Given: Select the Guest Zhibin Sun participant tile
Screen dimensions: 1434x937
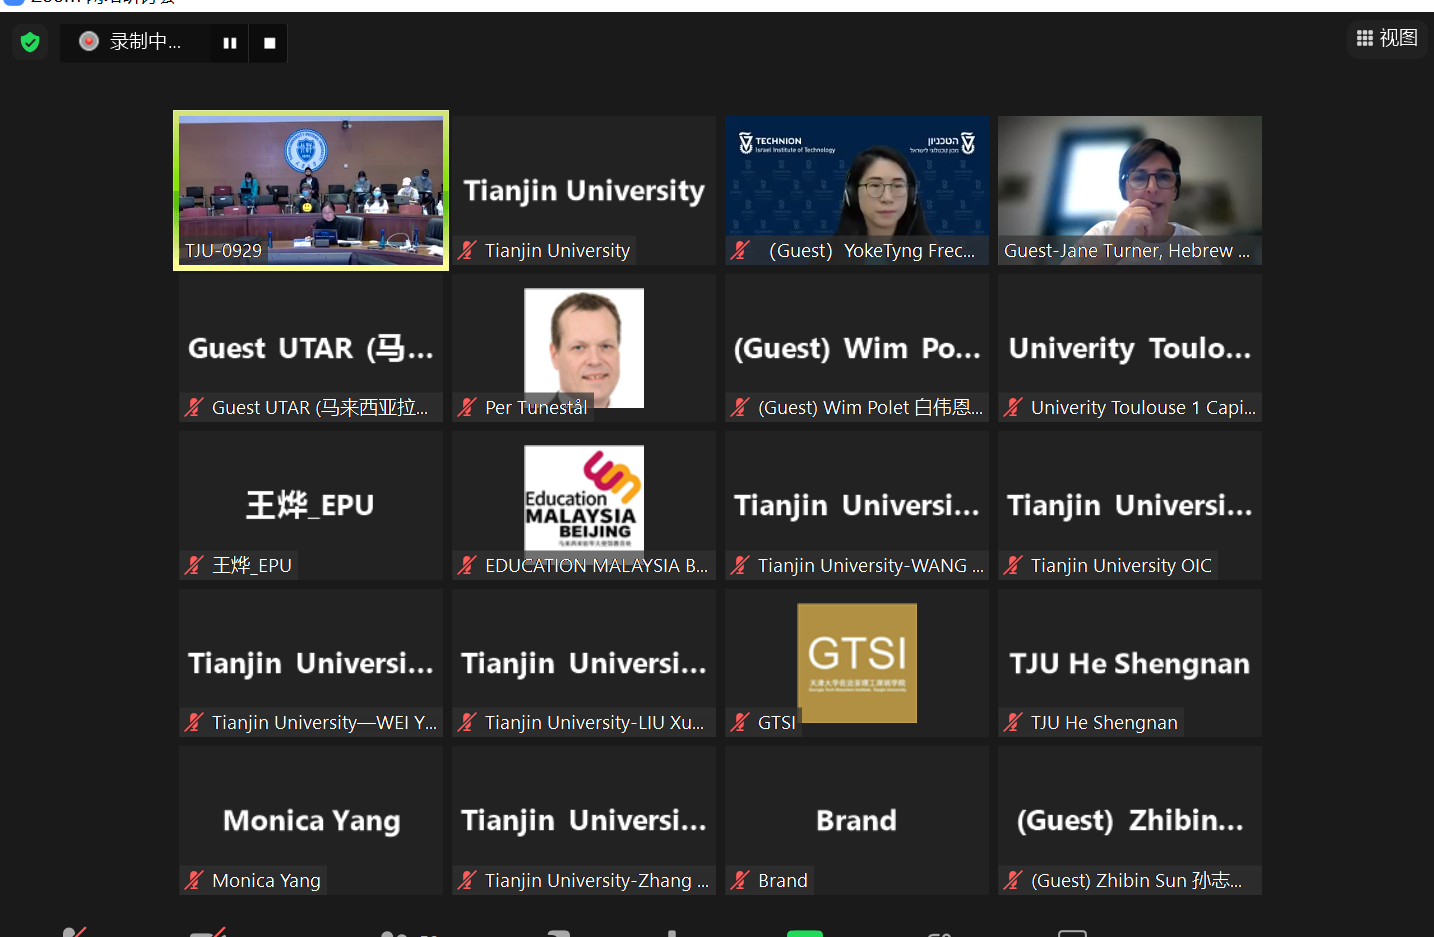Looking at the screenshot, I should click(x=1129, y=820).
